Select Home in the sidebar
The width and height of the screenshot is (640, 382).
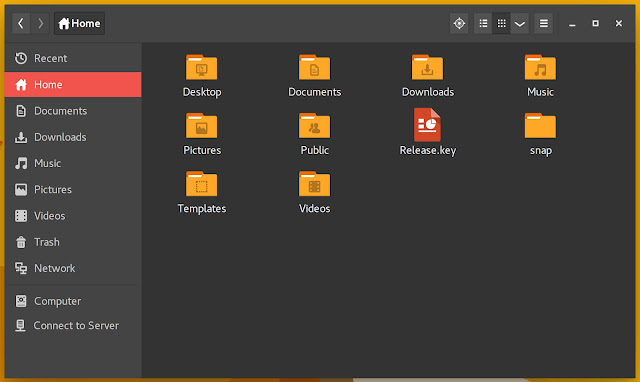pos(73,84)
